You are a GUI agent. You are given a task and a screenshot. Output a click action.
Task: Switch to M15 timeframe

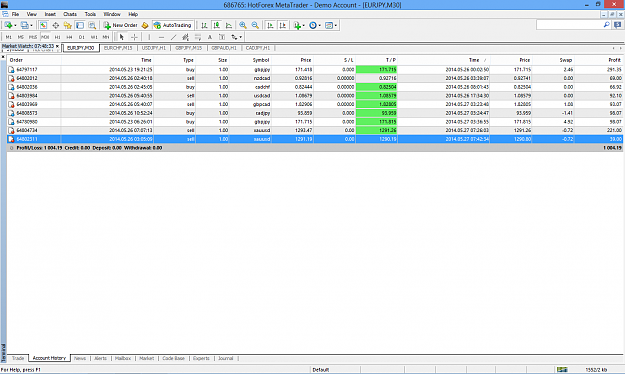33,37
